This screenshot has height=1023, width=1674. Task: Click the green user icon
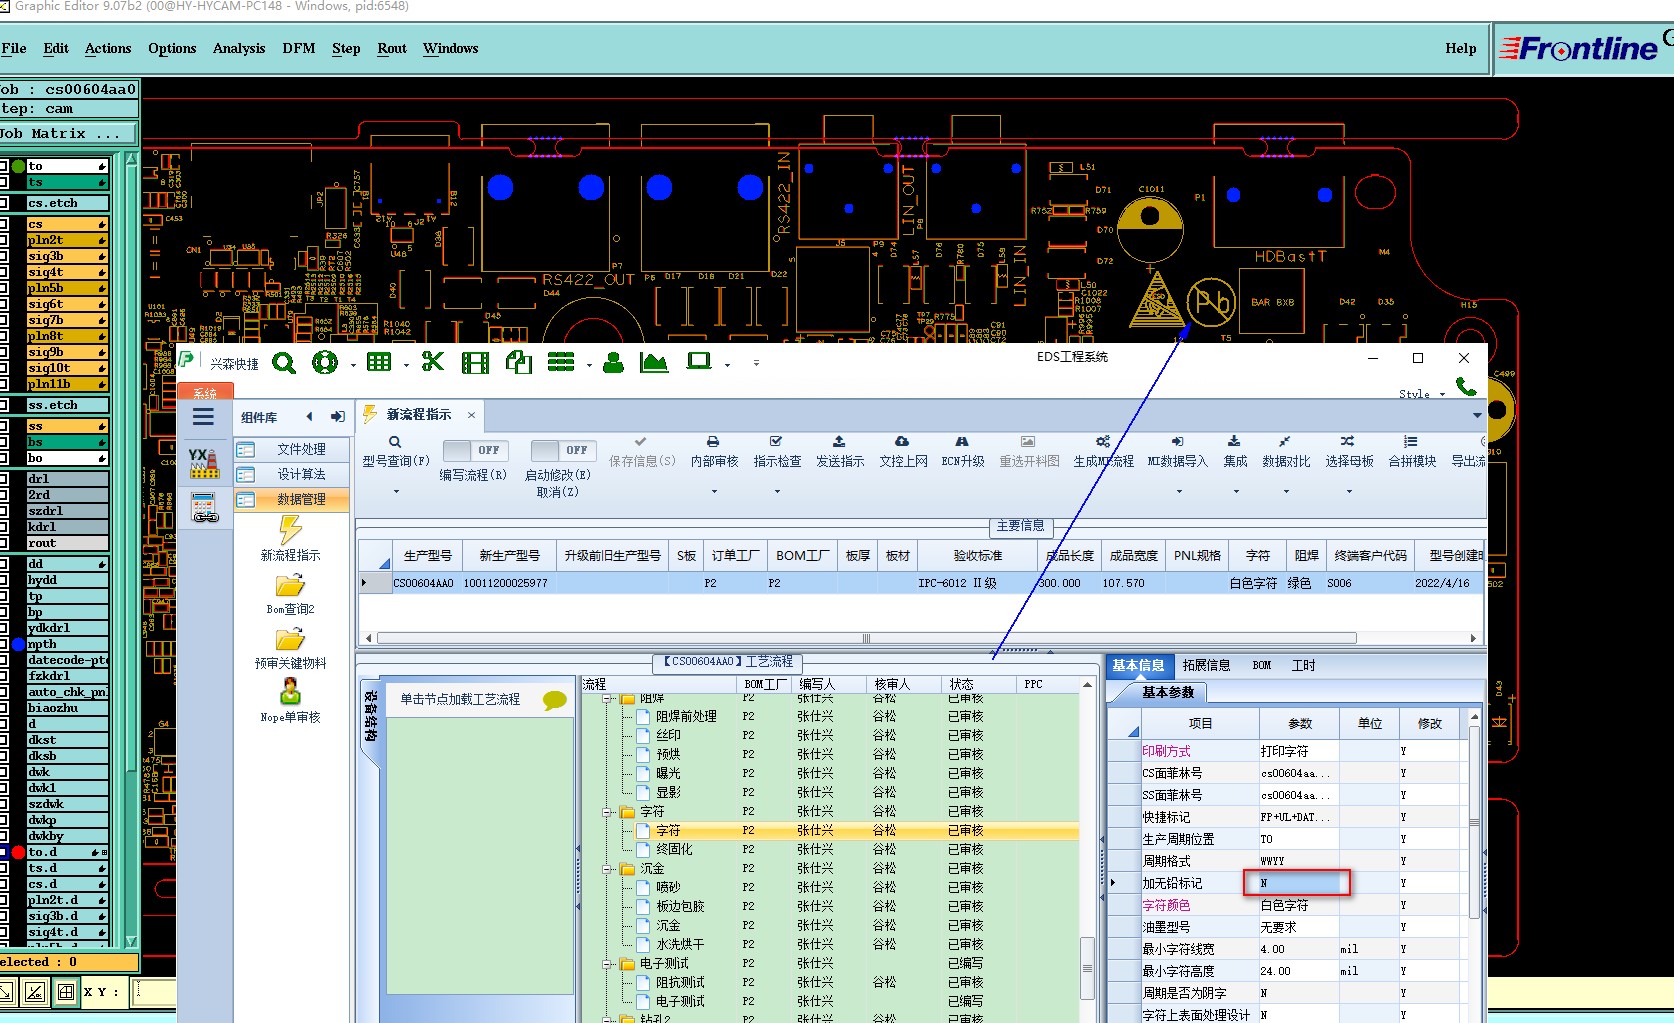coord(614,363)
